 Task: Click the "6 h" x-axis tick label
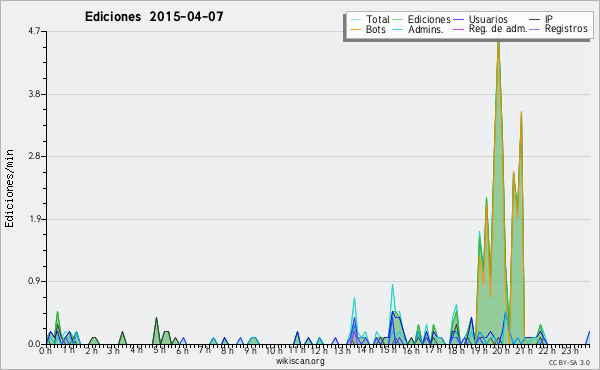point(182,350)
